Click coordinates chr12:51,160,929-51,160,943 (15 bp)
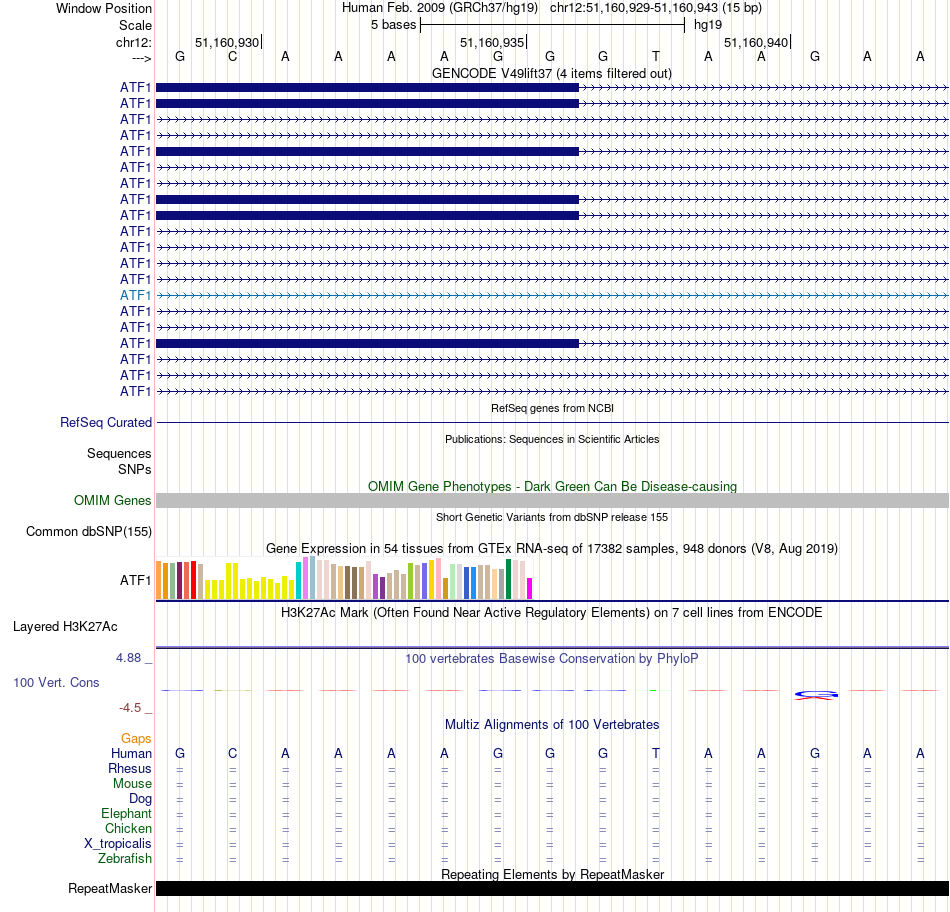Screen dimensions: 950x912 656,8
